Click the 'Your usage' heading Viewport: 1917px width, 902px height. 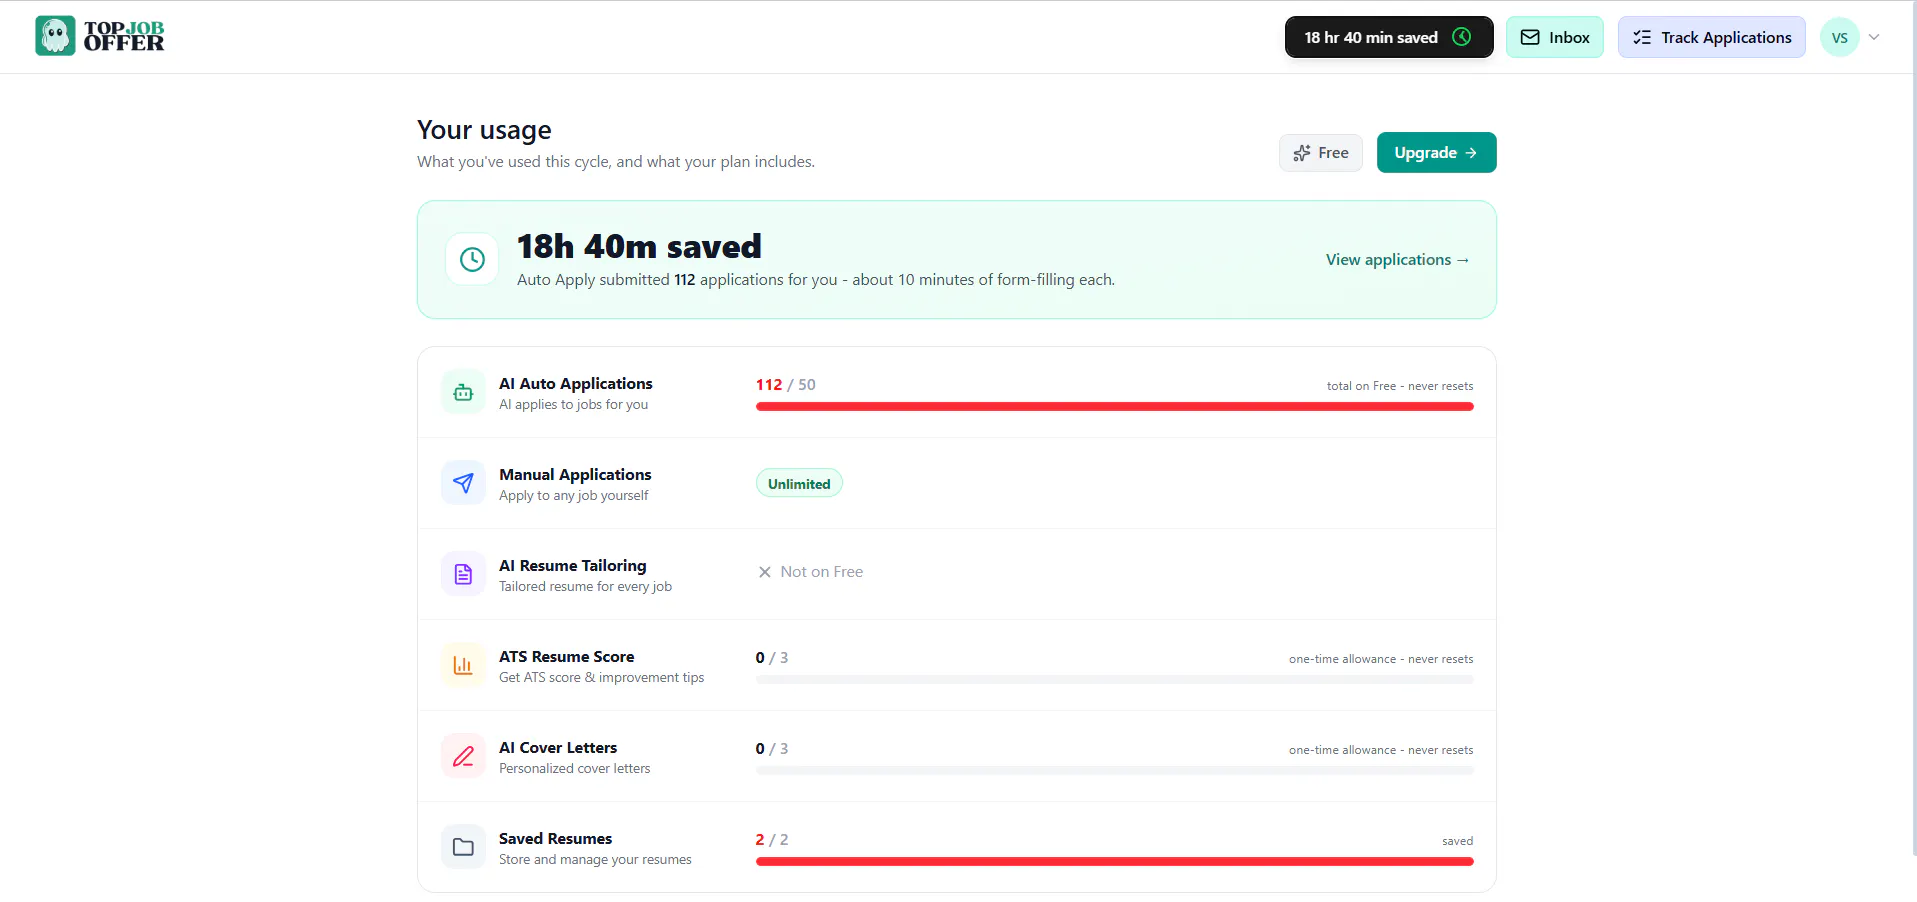pos(484,130)
